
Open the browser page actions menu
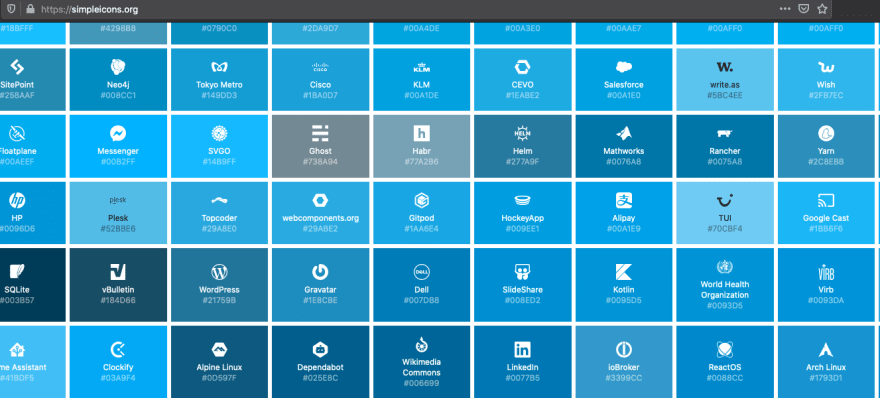click(785, 9)
